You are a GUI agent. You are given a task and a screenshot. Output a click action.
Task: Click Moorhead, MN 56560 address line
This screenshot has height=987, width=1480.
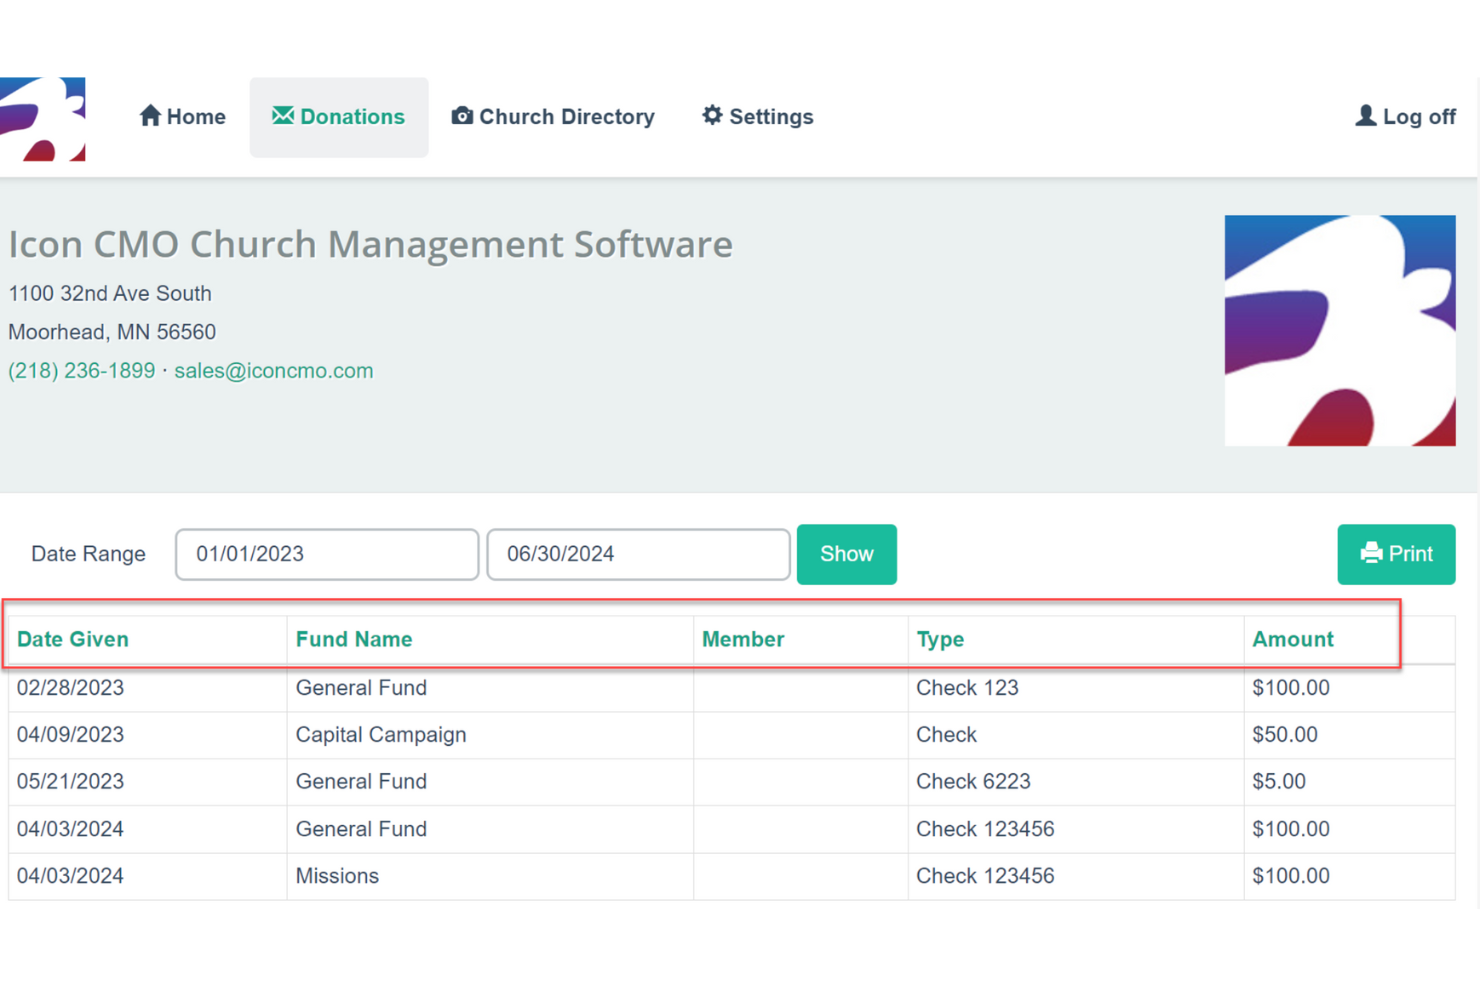point(112,332)
